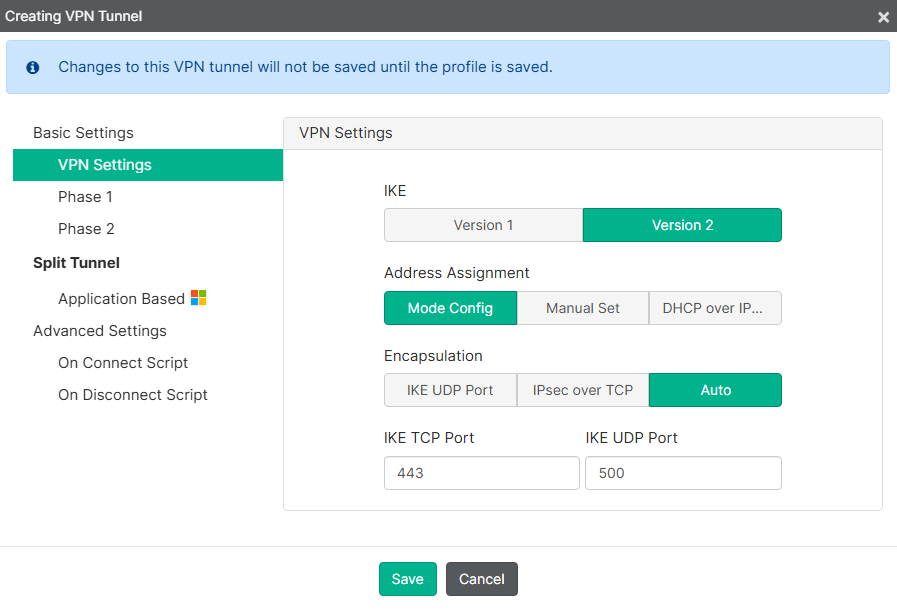Open Application Based split tunnel settings
The image size is (897, 610).
(123, 298)
